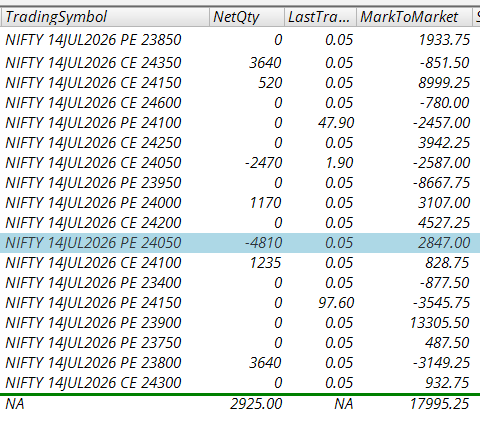Click NetQty 3640 in PE 23800 row
The image size is (480, 433).
[x=266, y=363]
